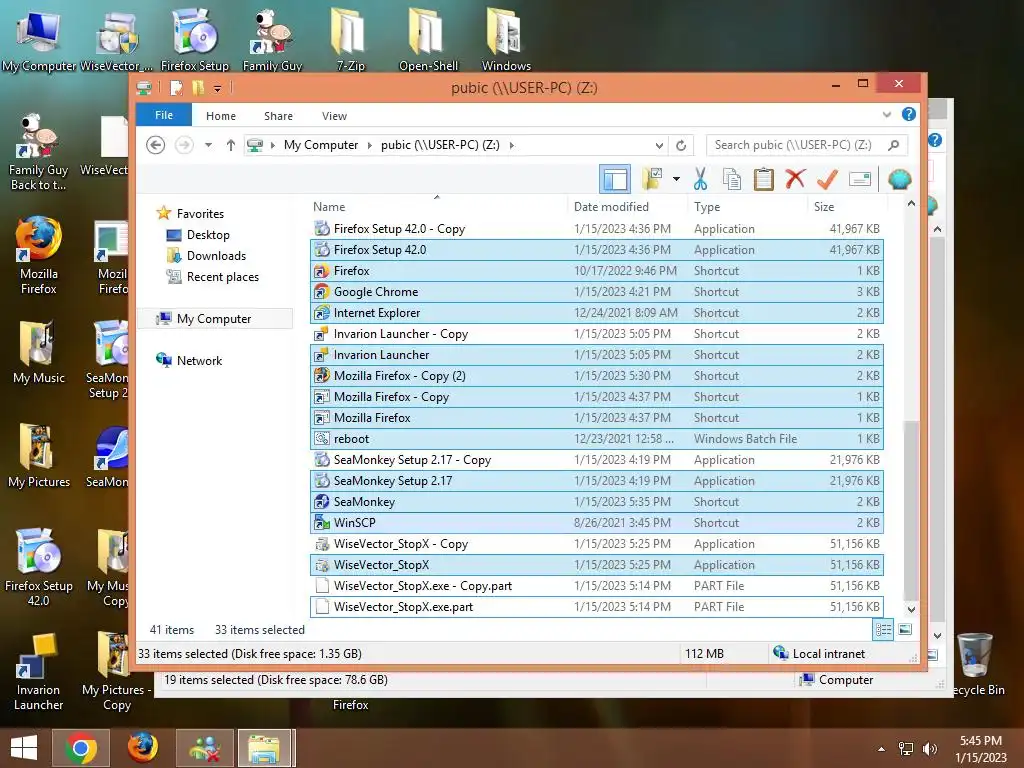
Task: Click the teal shell Classic Explorer settings icon
Action: (899, 179)
